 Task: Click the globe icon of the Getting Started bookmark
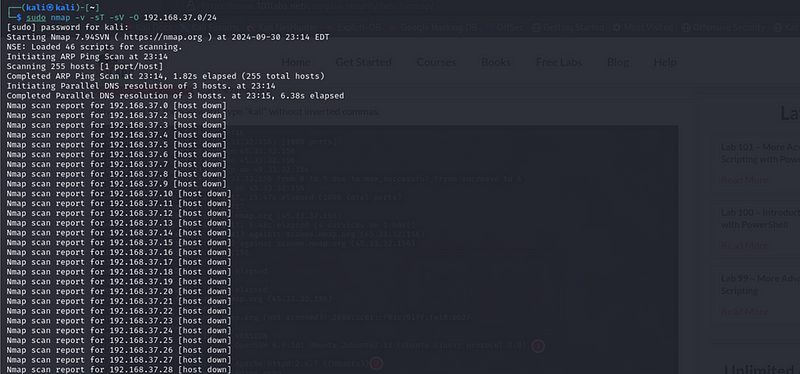click(x=536, y=28)
